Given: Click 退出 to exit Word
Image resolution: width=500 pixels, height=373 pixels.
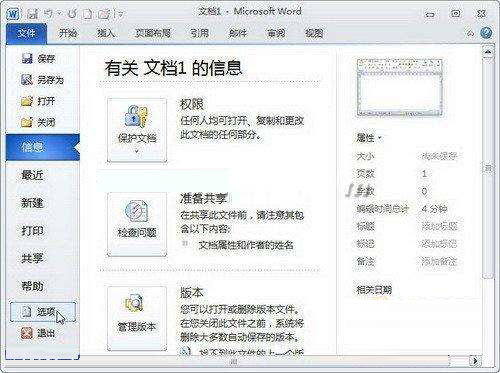Looking at the screenshot, I should (38, 333).
